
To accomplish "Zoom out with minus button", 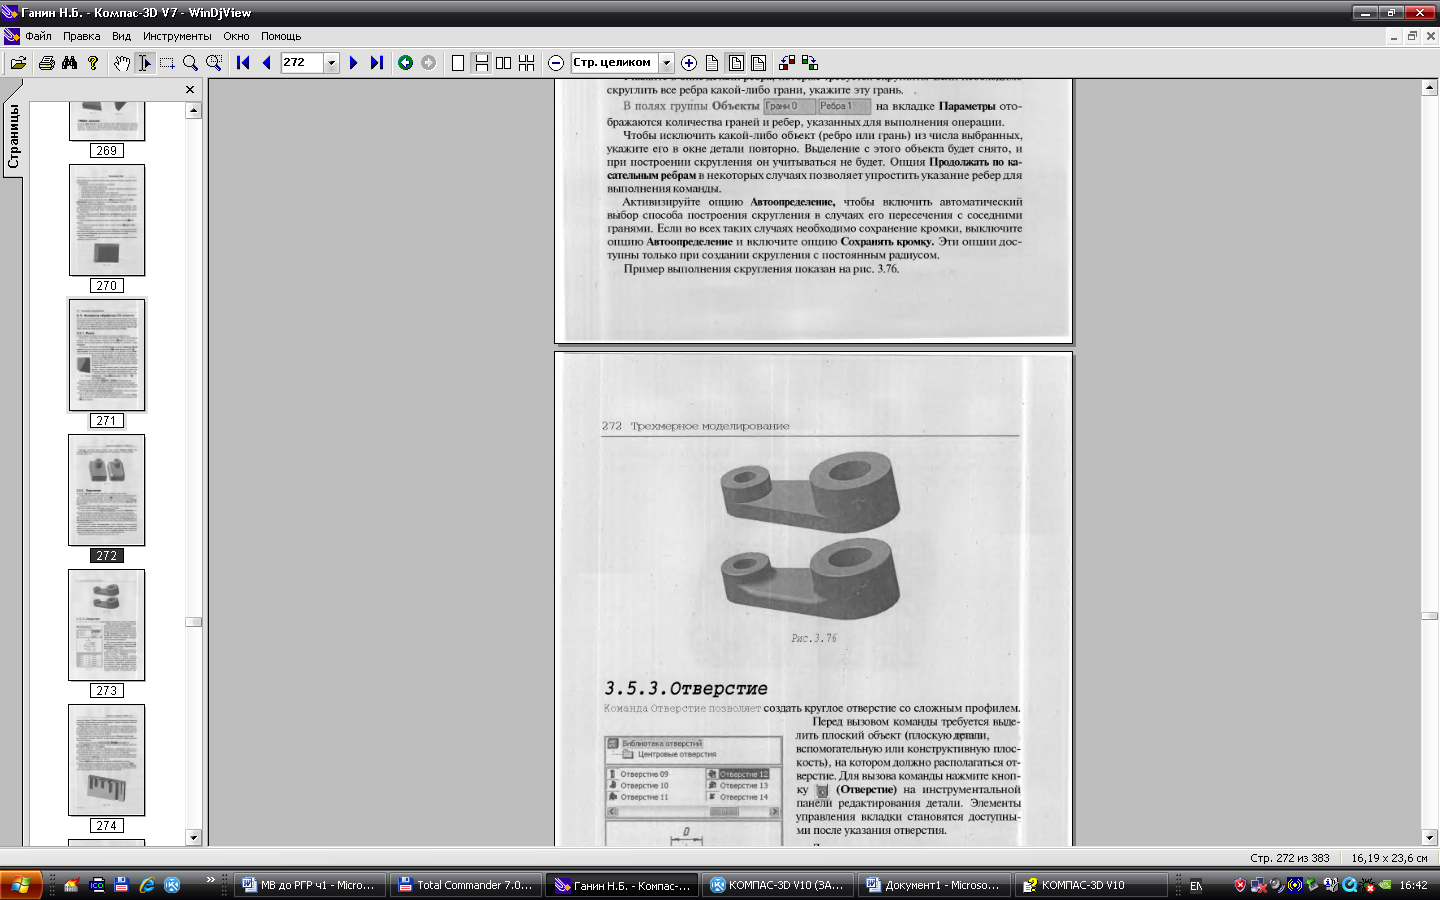I will click(556, 63).
